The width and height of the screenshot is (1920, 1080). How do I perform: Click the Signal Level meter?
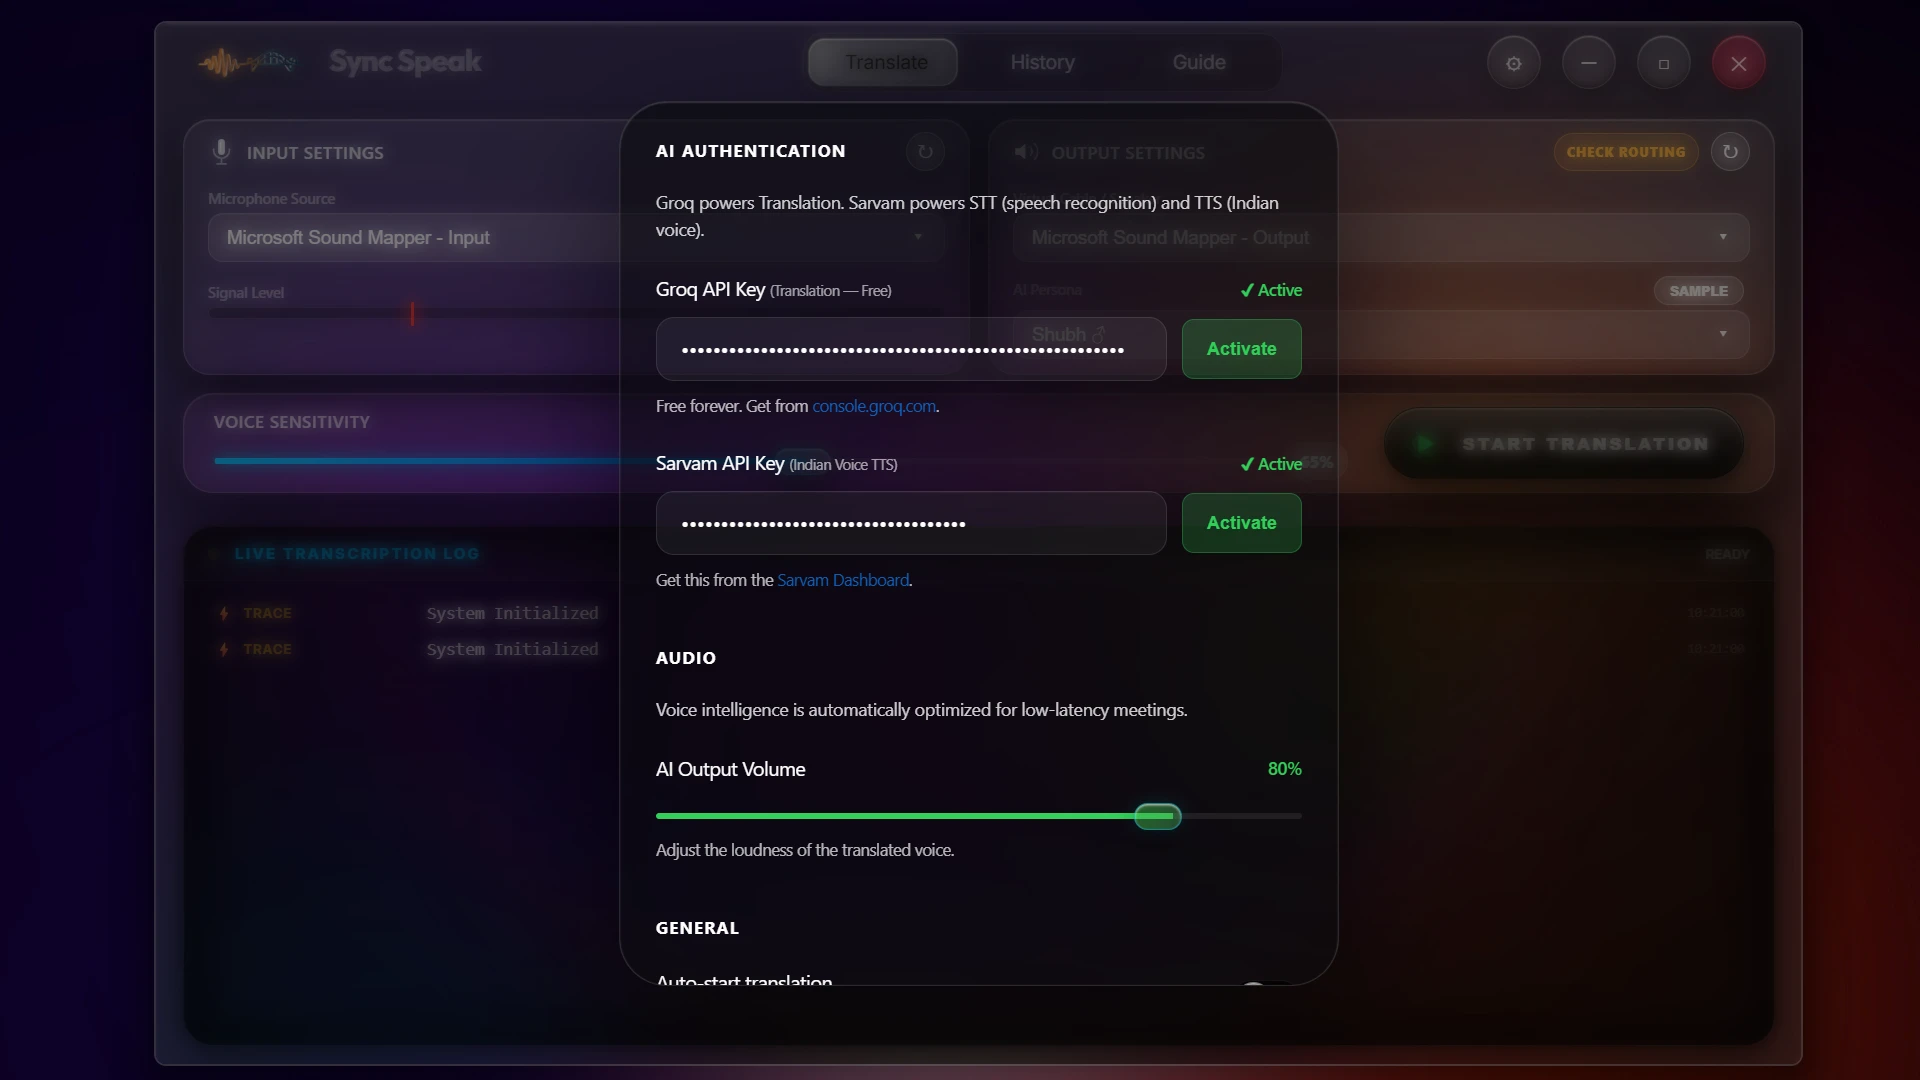[x=575, y=313]
